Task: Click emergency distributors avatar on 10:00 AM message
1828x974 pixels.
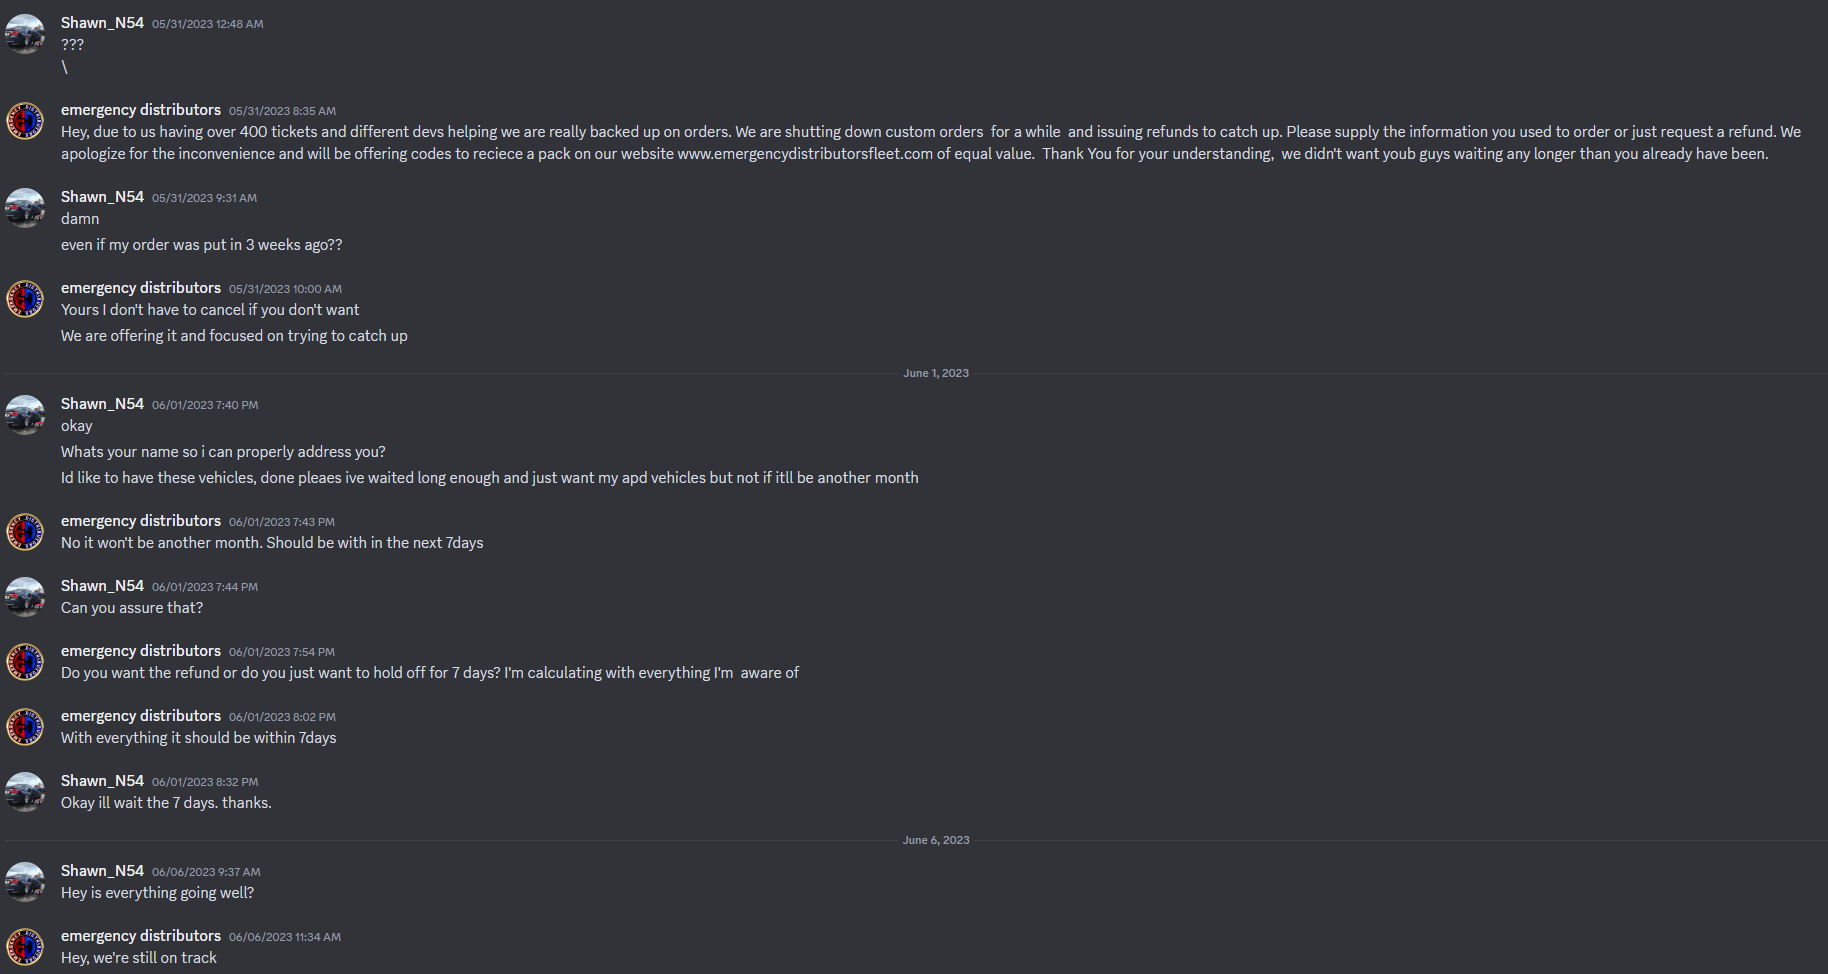Action: point(25,299)
